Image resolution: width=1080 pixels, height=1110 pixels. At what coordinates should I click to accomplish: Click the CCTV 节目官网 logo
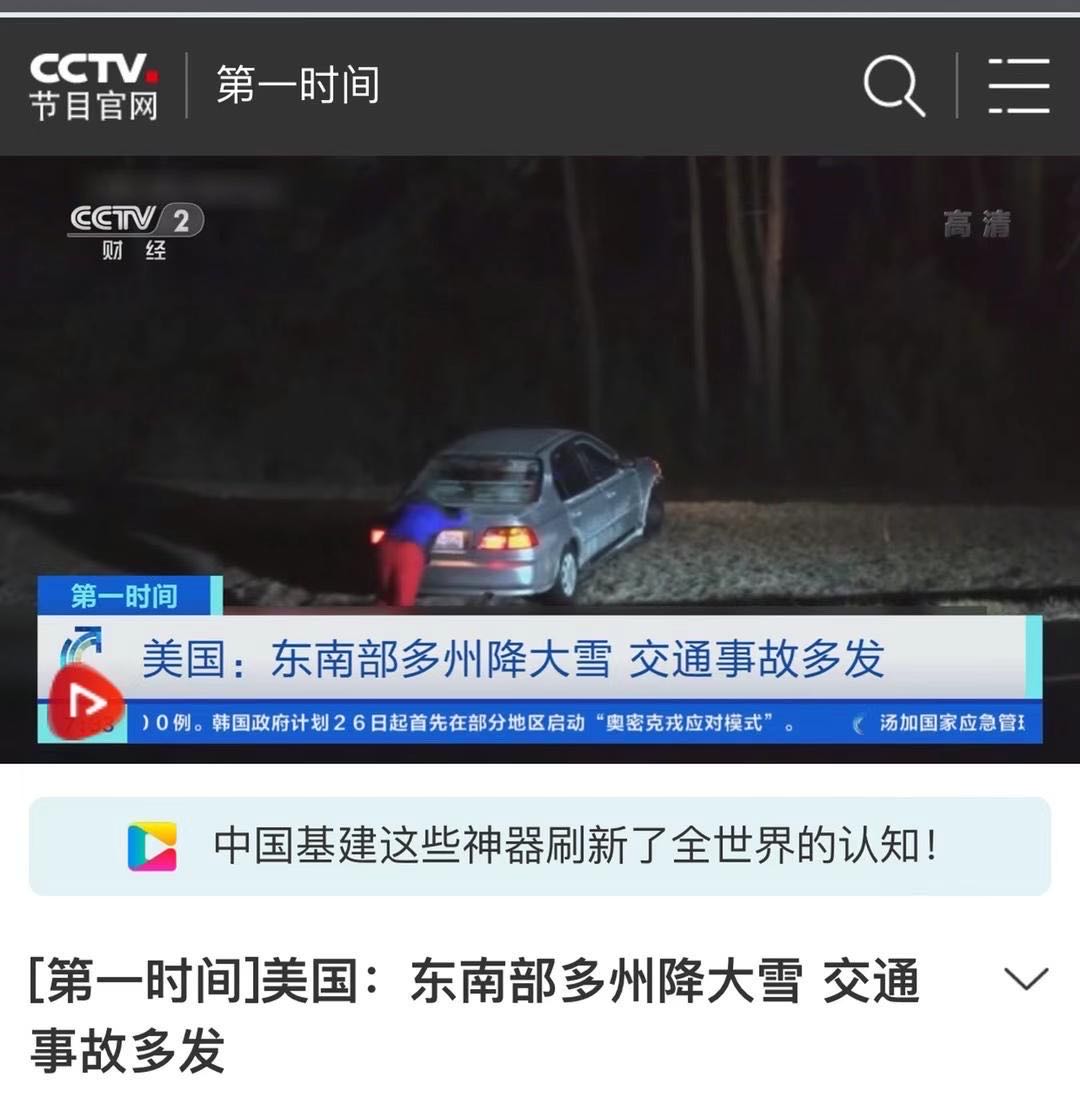(94, 86)
